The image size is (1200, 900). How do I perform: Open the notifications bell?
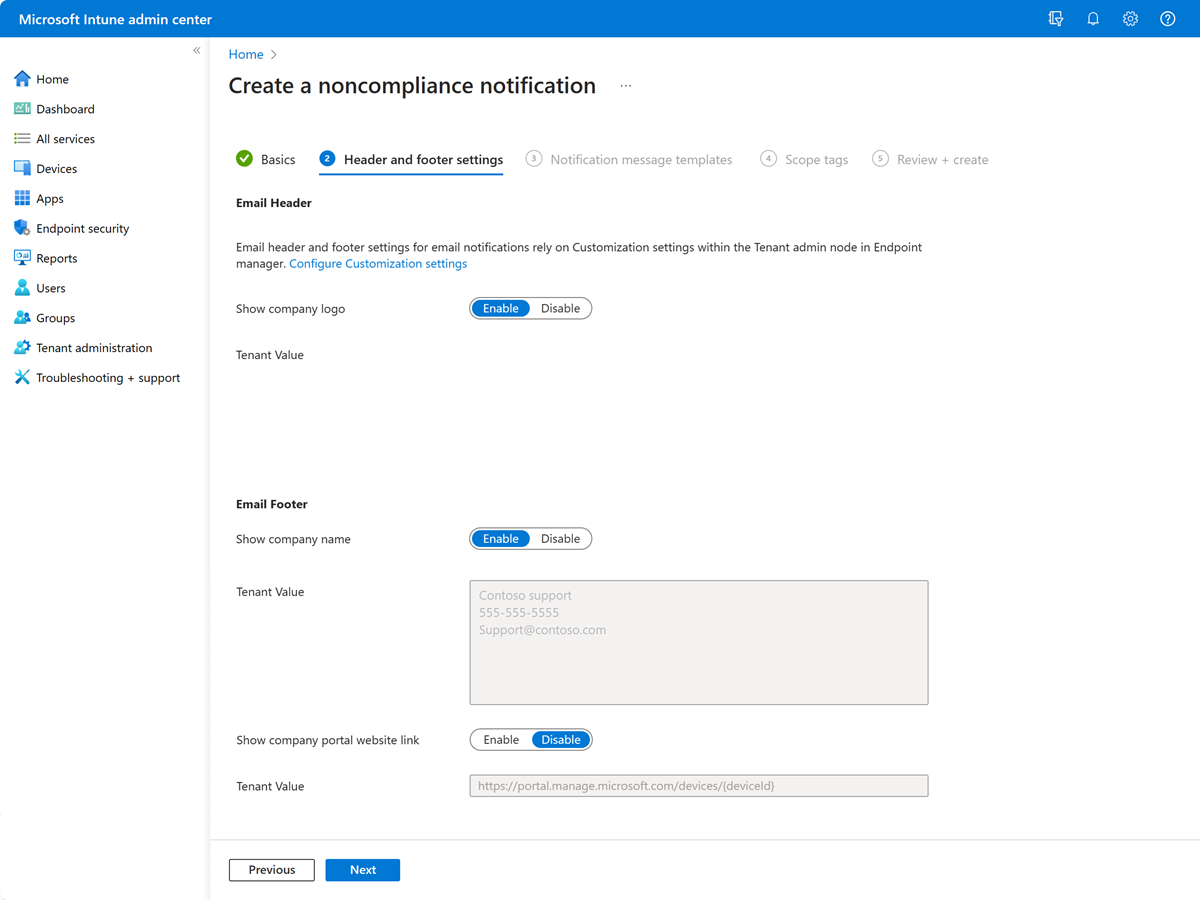click(1092, 18)
